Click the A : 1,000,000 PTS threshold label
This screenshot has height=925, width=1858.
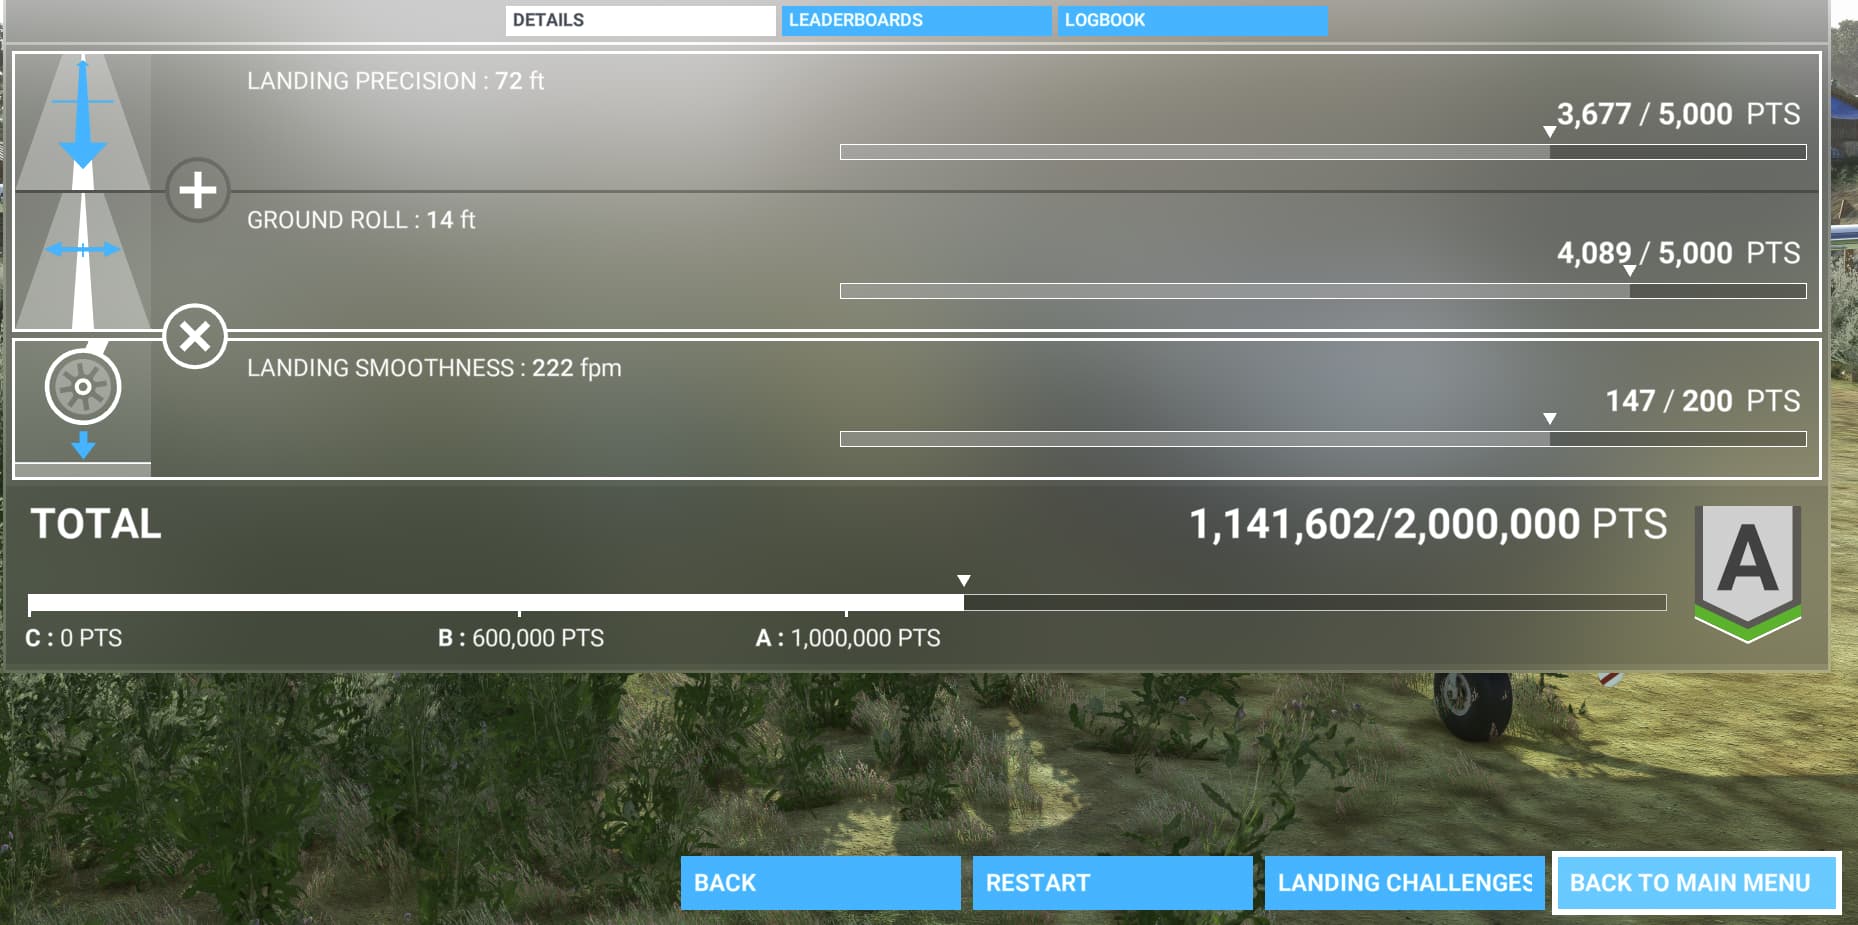(x=848, y=638)
